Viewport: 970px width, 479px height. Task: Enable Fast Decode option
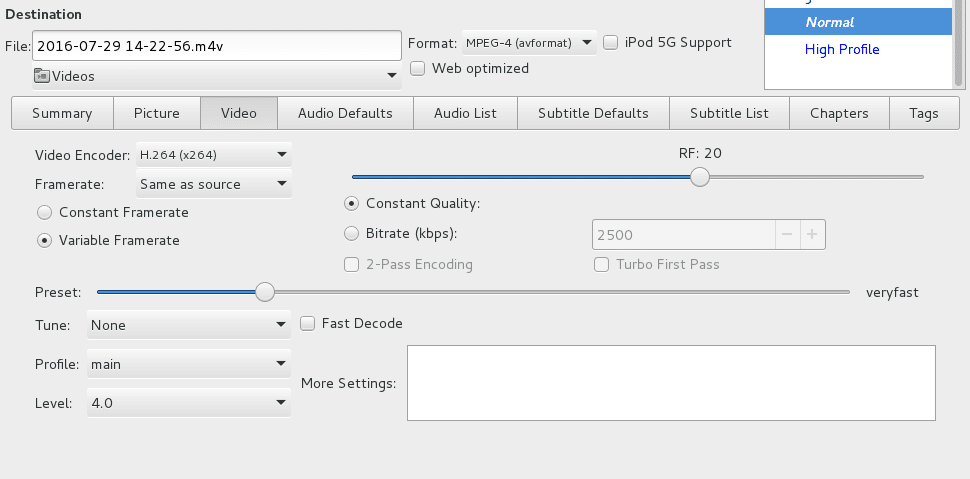tap(308, 323)
